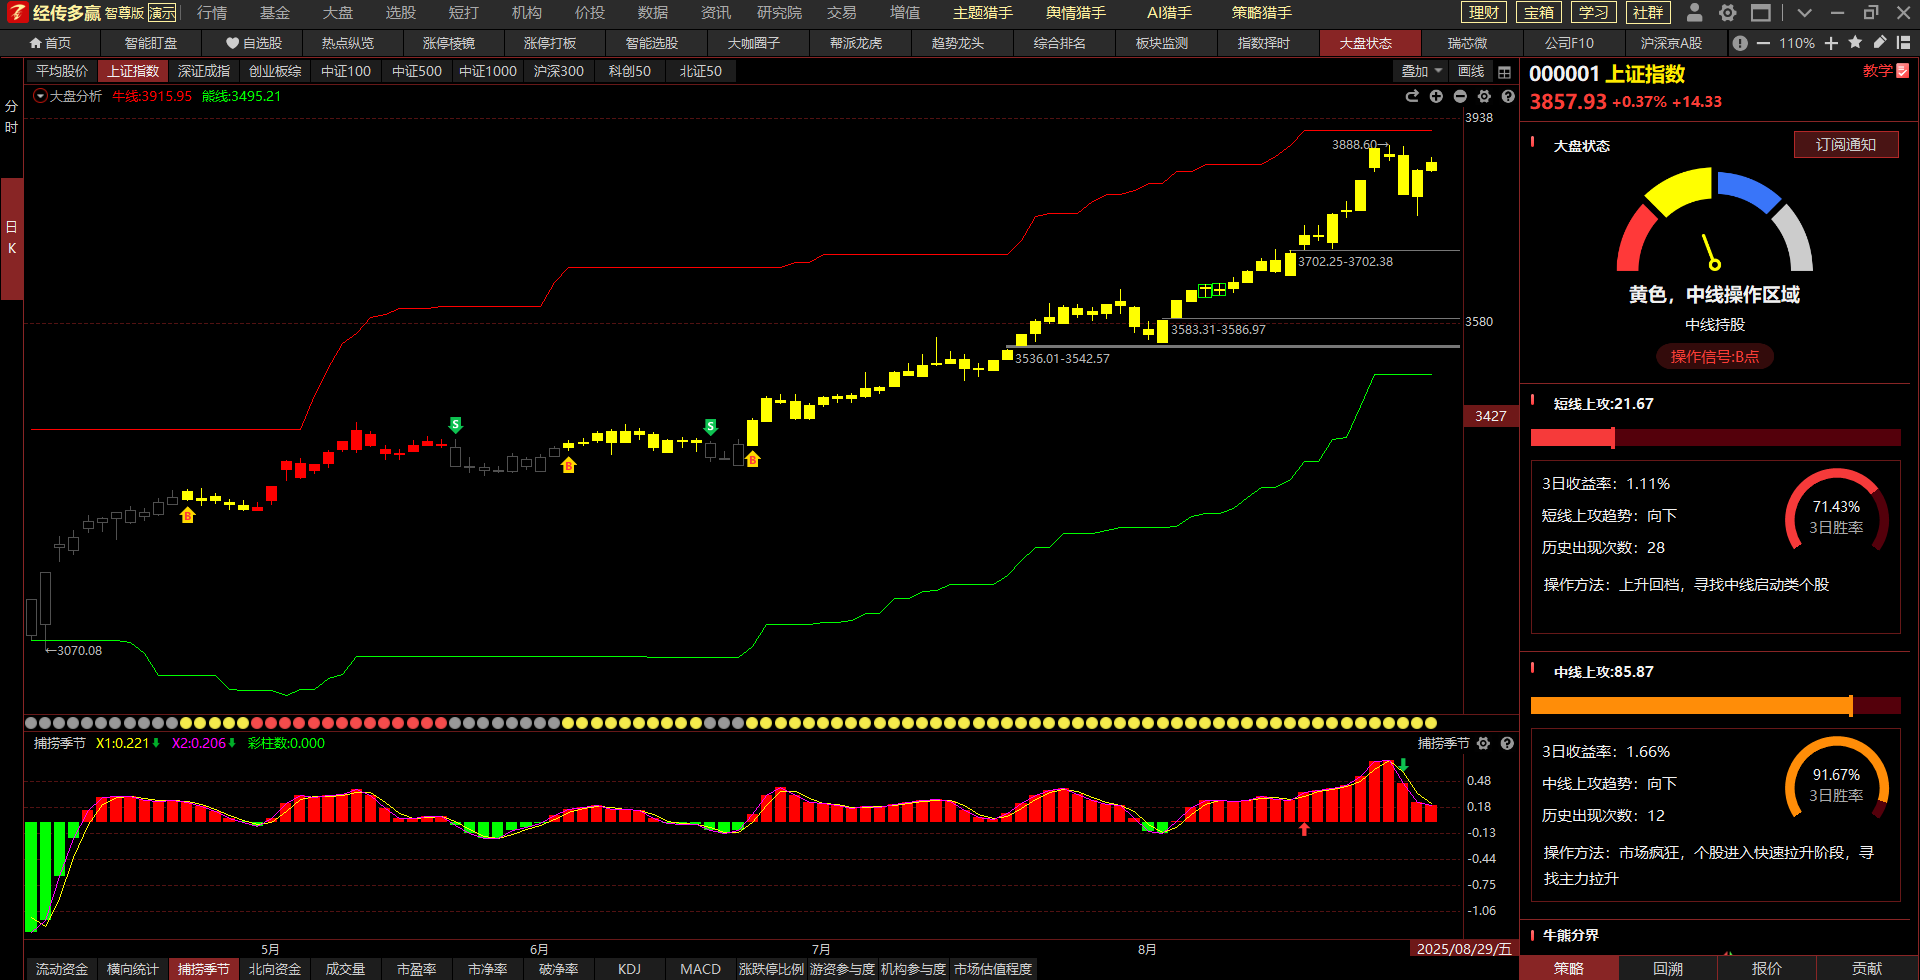Decrease zoom with the minus icon
The image size is (1920, 980).
click(x=1763, y=43)
